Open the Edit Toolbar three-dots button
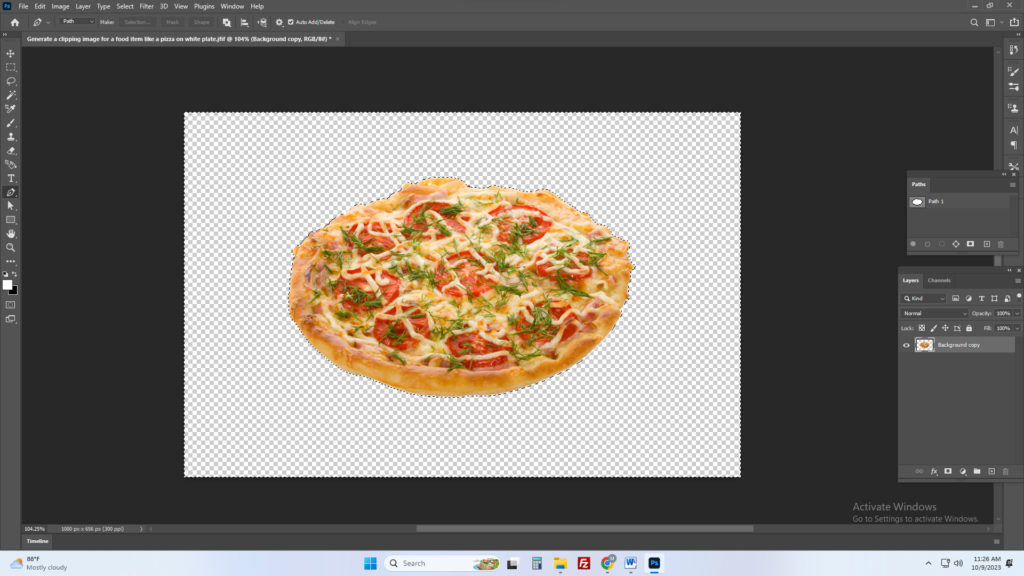 10,261
